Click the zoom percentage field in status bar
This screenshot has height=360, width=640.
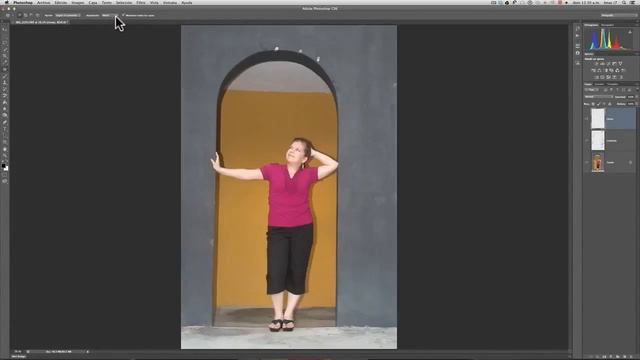coord(18,351)
